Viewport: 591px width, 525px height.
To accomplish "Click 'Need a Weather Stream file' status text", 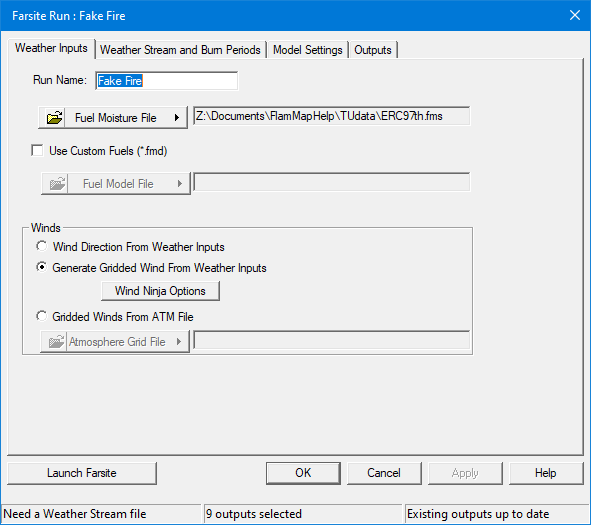I will point(75,514).
